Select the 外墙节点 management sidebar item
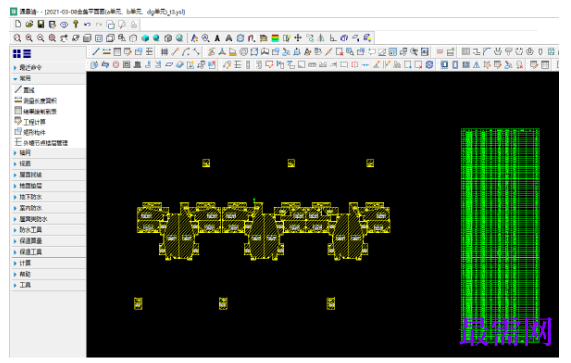Image resolution: width=571 pixels, height=363 pixels. coord(41,143)
